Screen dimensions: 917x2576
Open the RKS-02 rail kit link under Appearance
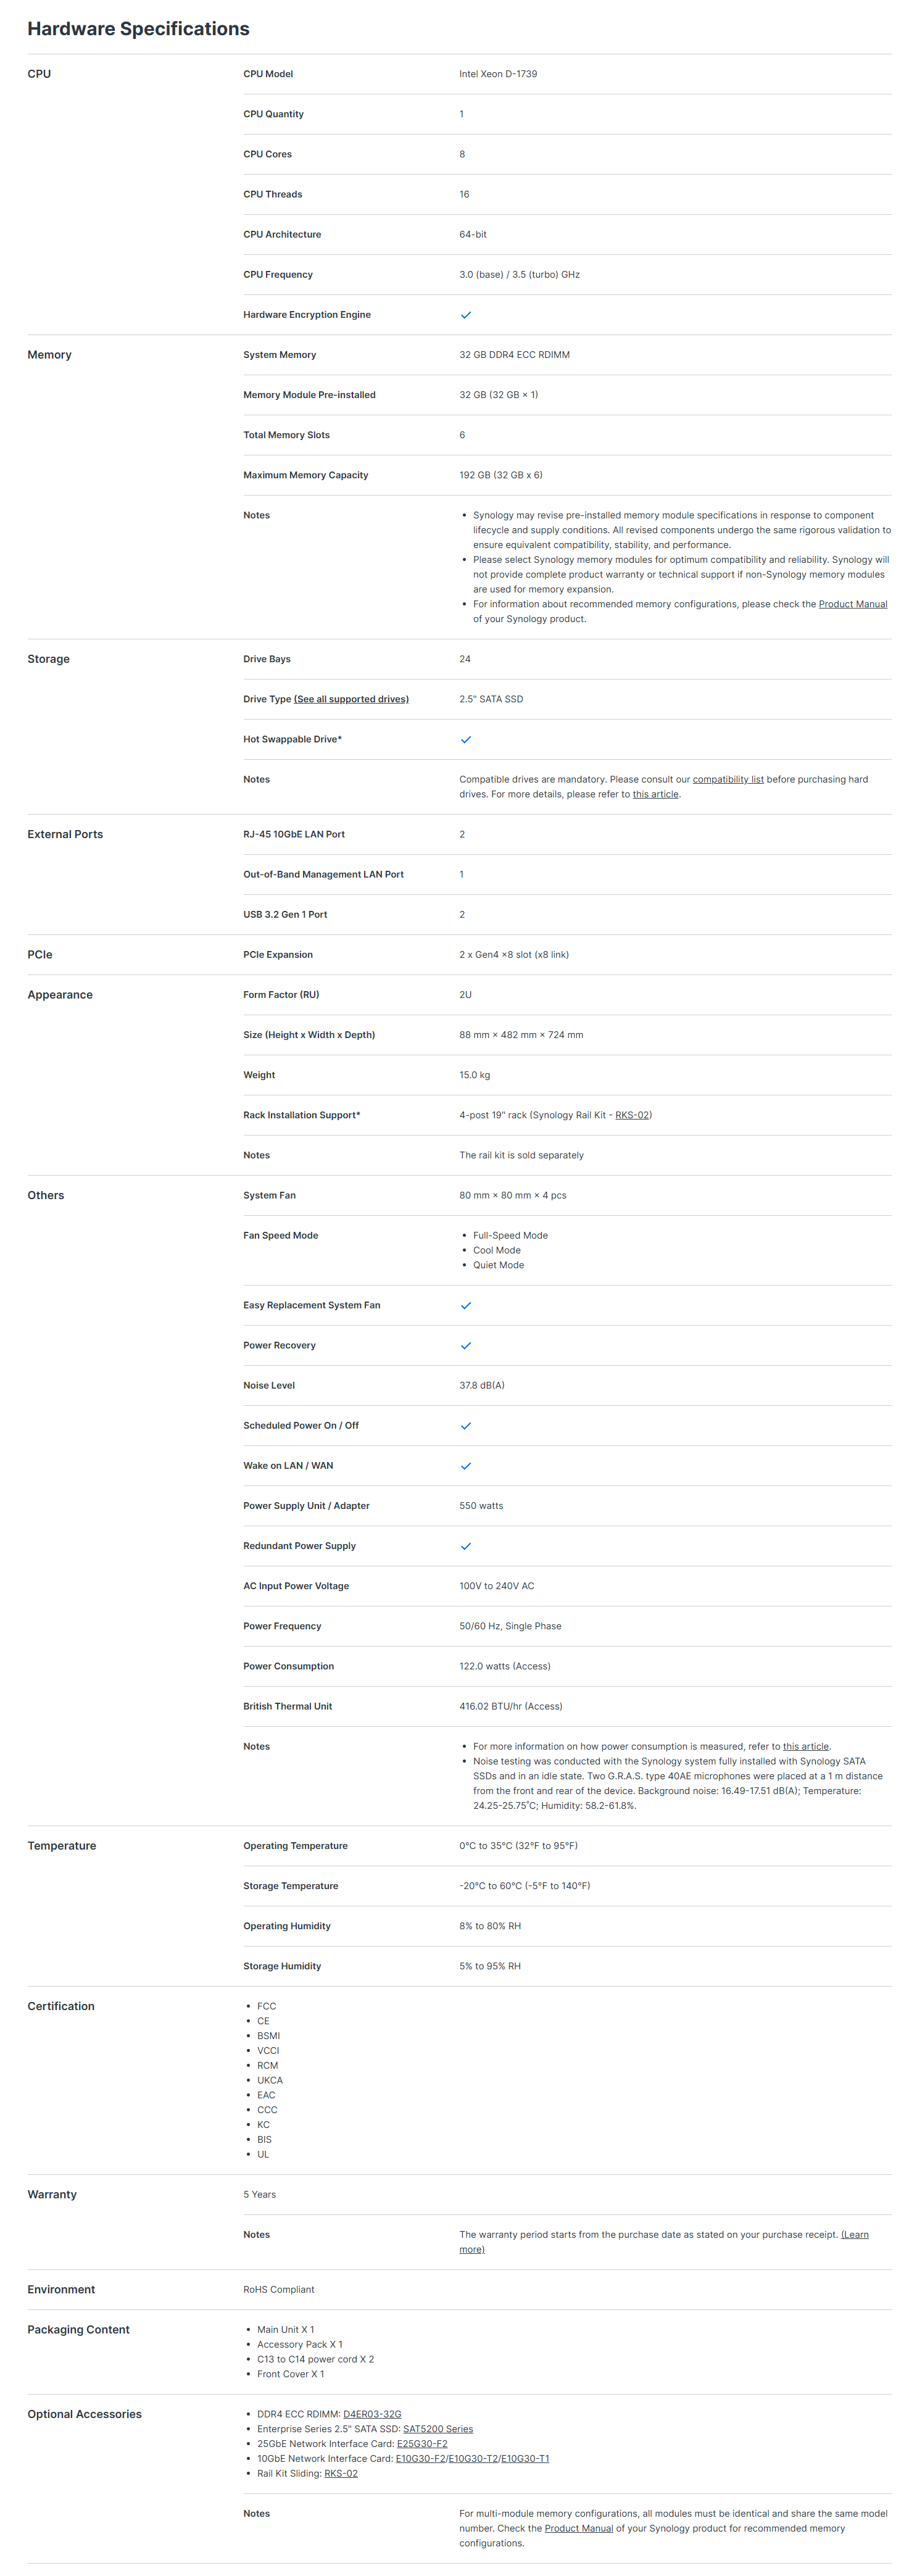click(x=632, y=1115)
